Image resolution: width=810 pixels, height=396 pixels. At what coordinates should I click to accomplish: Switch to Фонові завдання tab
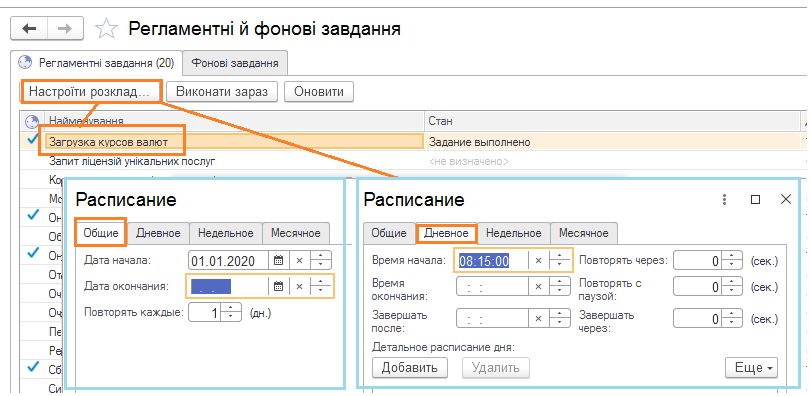point(235,63)
